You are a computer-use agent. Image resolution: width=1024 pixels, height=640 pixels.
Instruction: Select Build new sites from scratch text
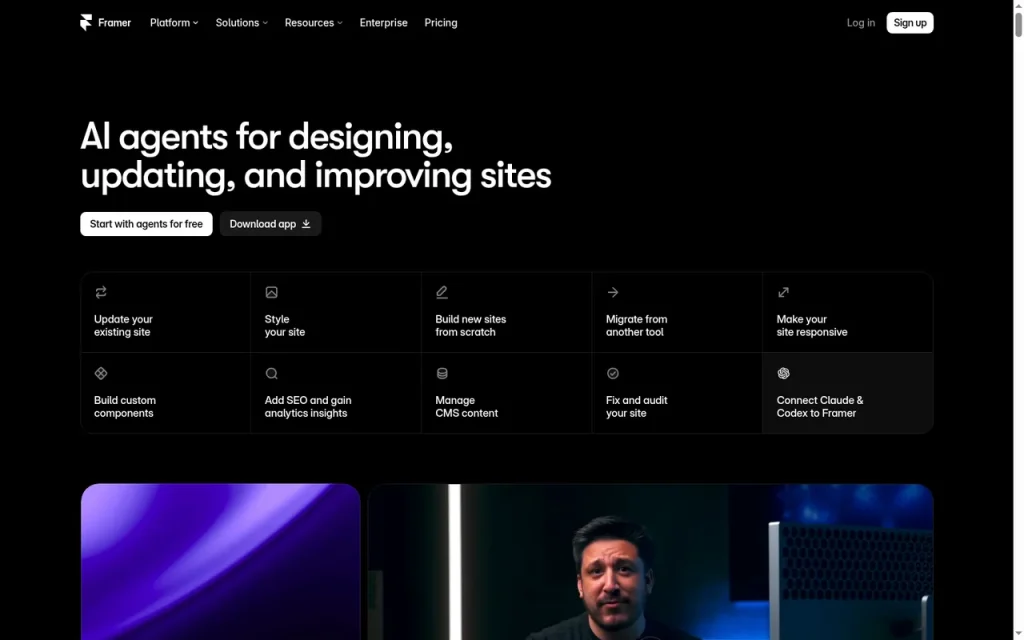click(x=470, y=325)
